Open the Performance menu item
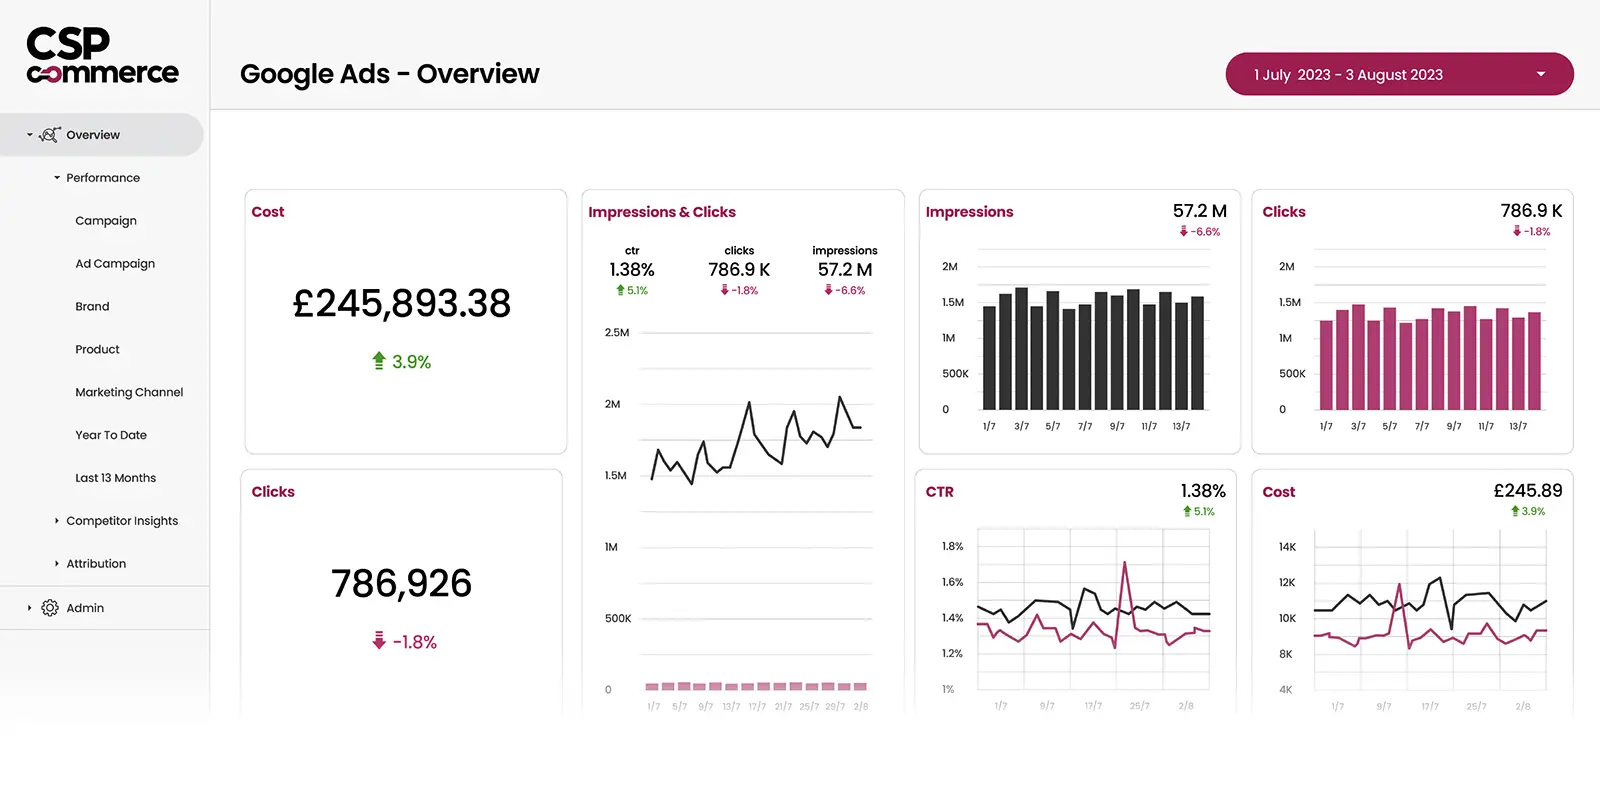This screenshot has height=792, width=1600. point(103,178)
